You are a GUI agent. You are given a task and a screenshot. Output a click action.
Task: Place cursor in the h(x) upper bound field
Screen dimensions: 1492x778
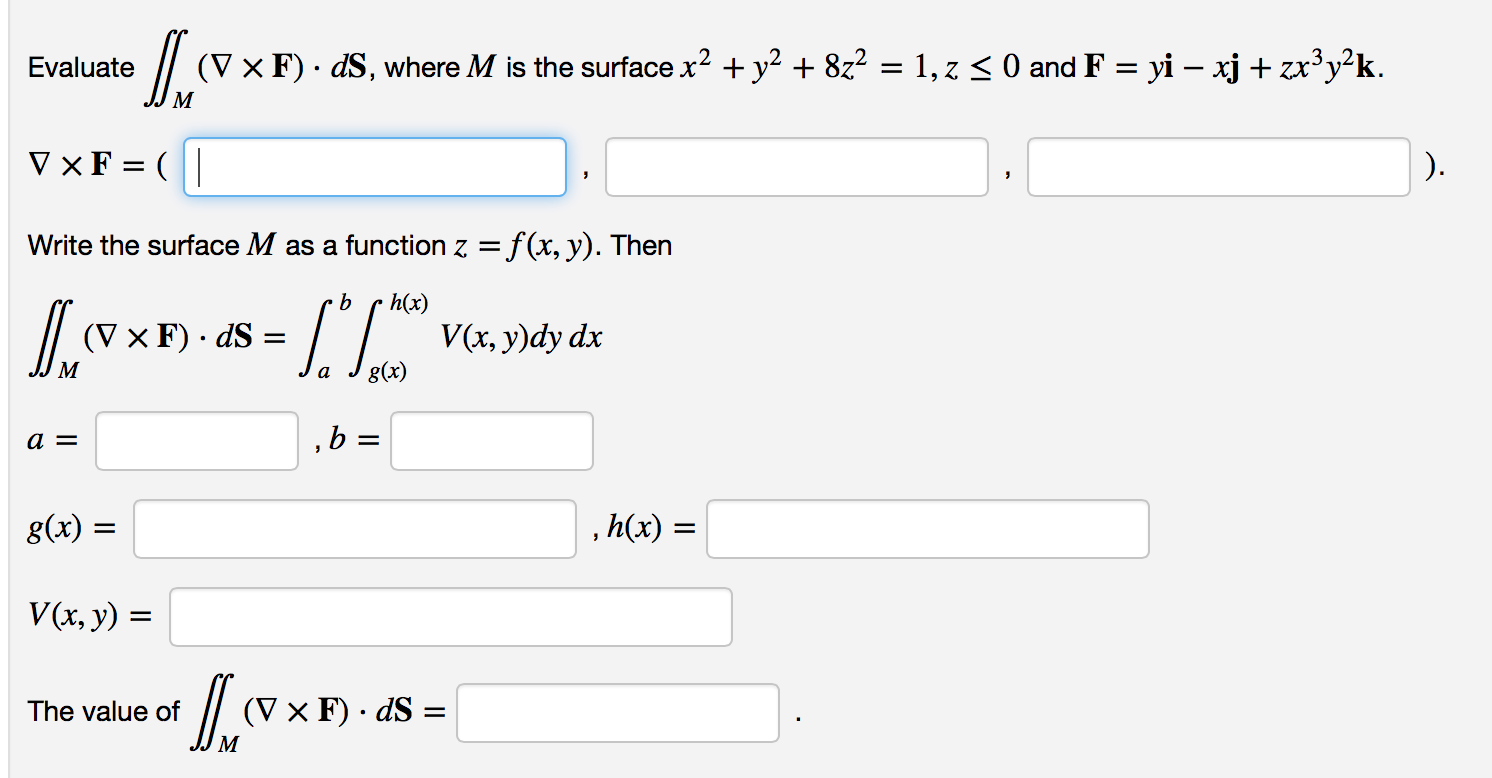[927, 528]
